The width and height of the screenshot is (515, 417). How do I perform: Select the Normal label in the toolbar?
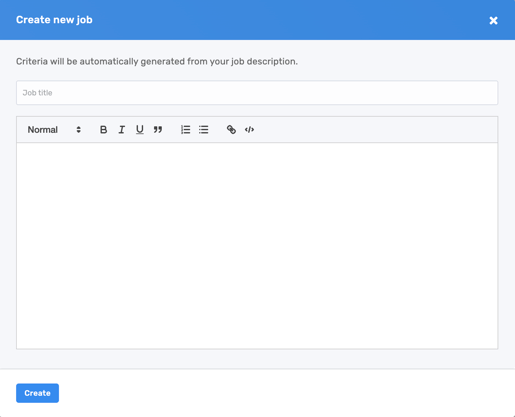click(43, 130)
